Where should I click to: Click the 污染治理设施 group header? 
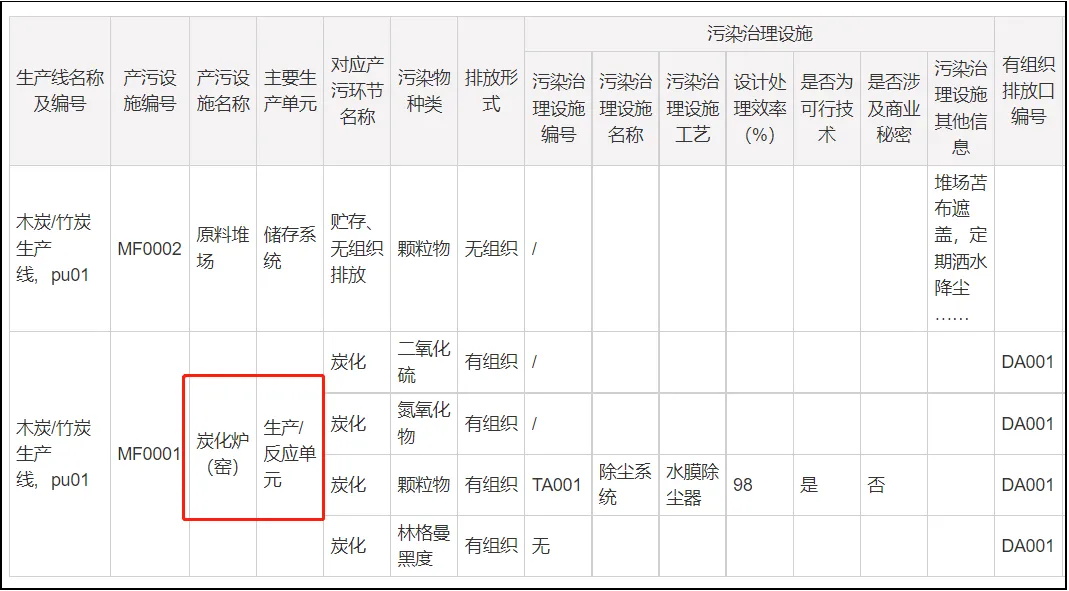click(759, 34)
